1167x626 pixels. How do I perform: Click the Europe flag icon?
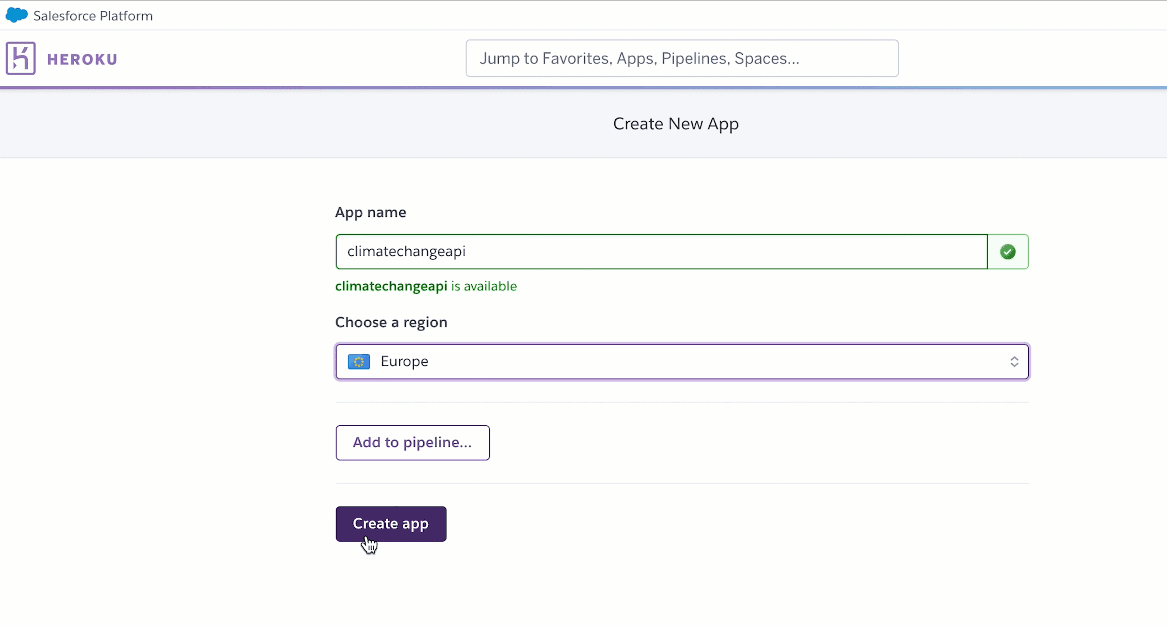click(x=359, y=362)
